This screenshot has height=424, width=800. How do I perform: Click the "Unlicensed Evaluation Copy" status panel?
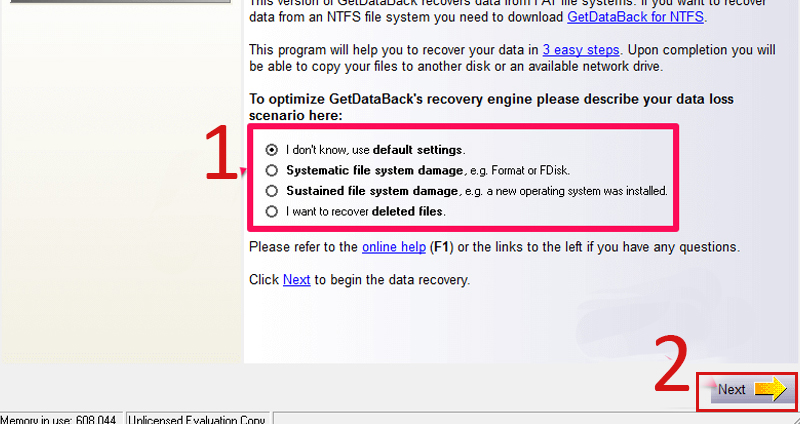click(x=197, y=419)
